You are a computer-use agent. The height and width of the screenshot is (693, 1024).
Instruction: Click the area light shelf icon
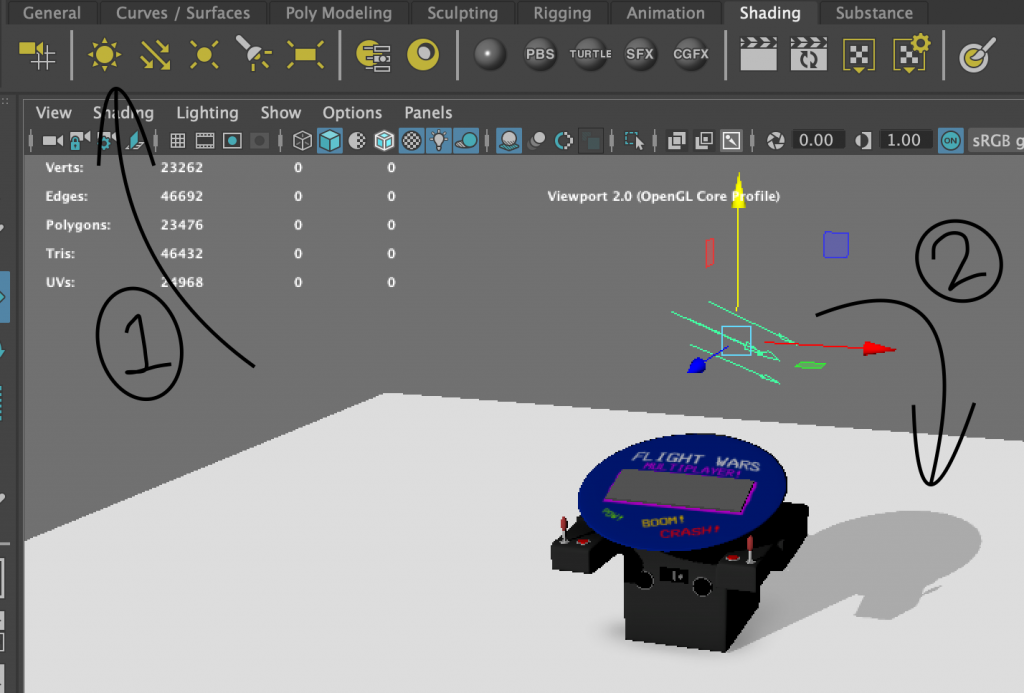tap(304, 54)
